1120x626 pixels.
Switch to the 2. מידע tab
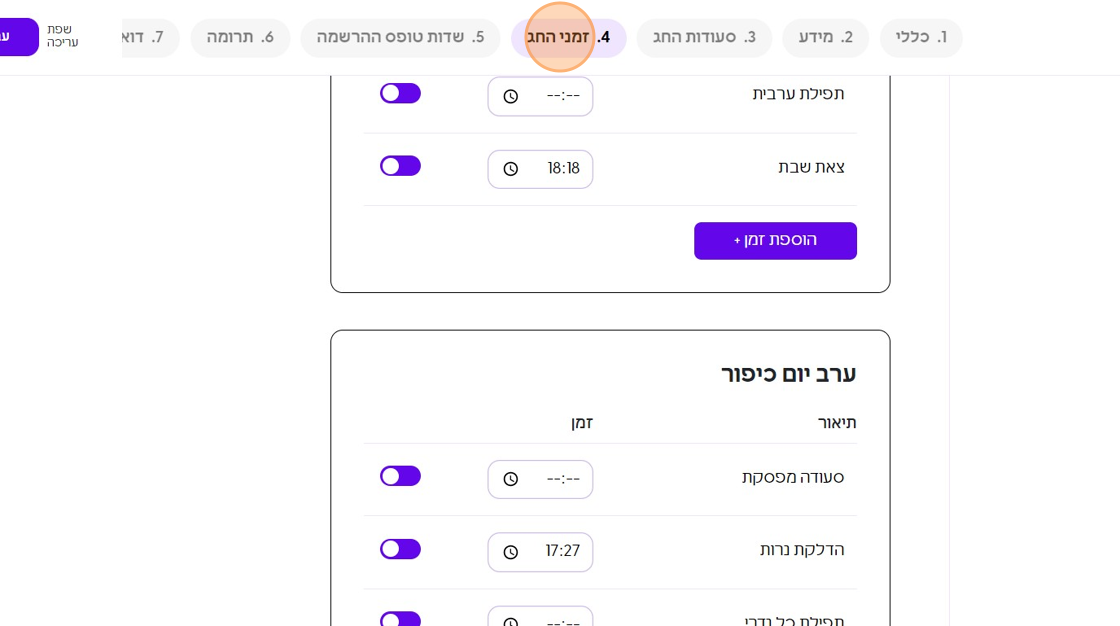(825, 38)
